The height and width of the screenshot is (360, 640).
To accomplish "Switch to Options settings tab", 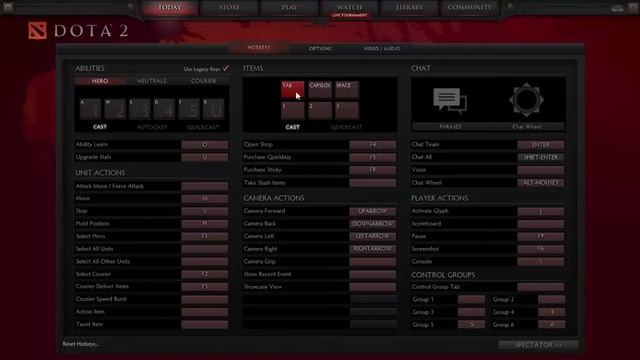I will click(x=320, y=49).
